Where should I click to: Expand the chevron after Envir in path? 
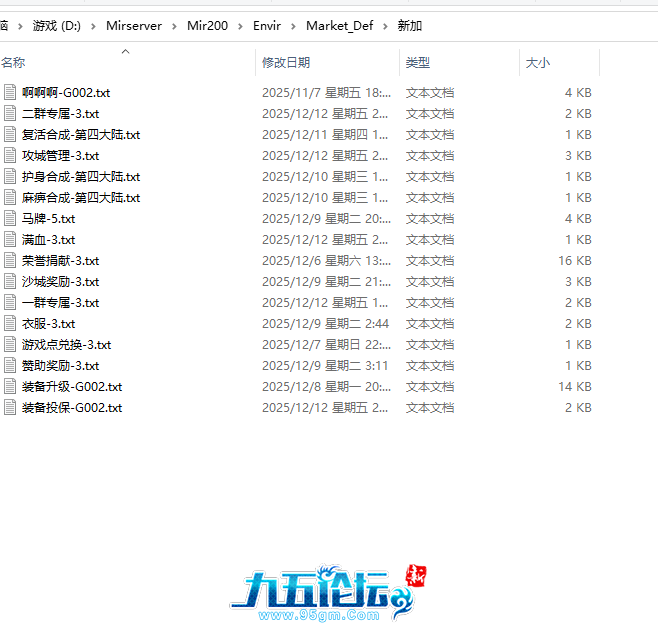(294, 26)
